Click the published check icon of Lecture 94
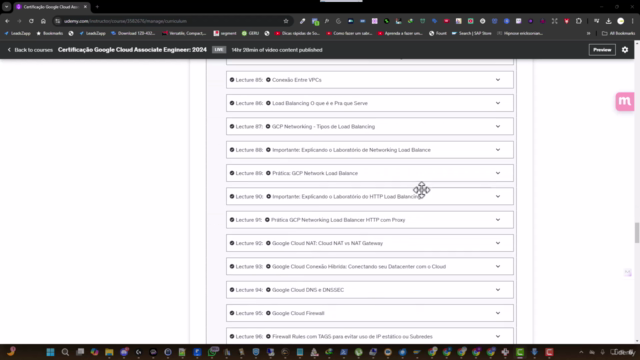This screenshot has width=640, height=360. pos(232,290)
